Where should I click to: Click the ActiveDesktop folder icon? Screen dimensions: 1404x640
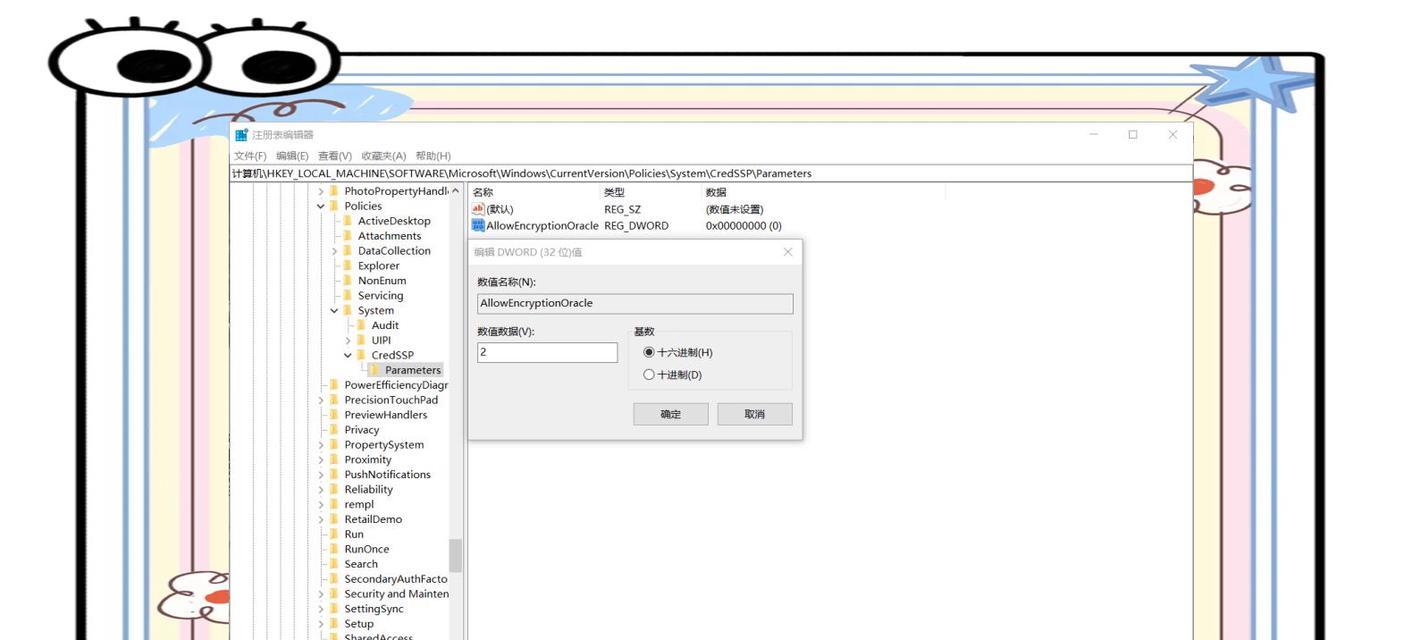(348, 221)
